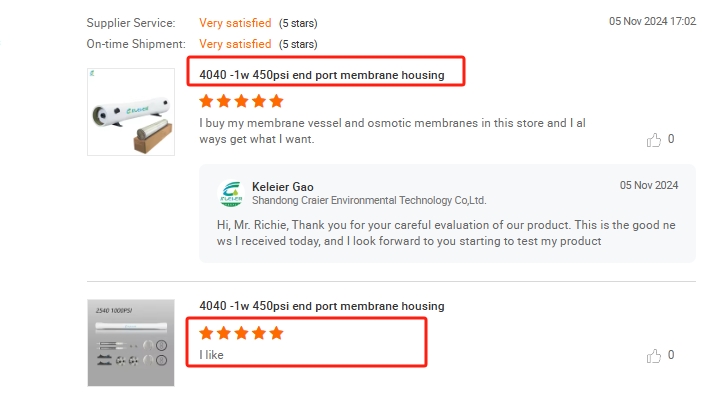This screenshot has width=705, height=414.
Task: Click thumbs-up on the "I like" review
Action: coord(654,355)
